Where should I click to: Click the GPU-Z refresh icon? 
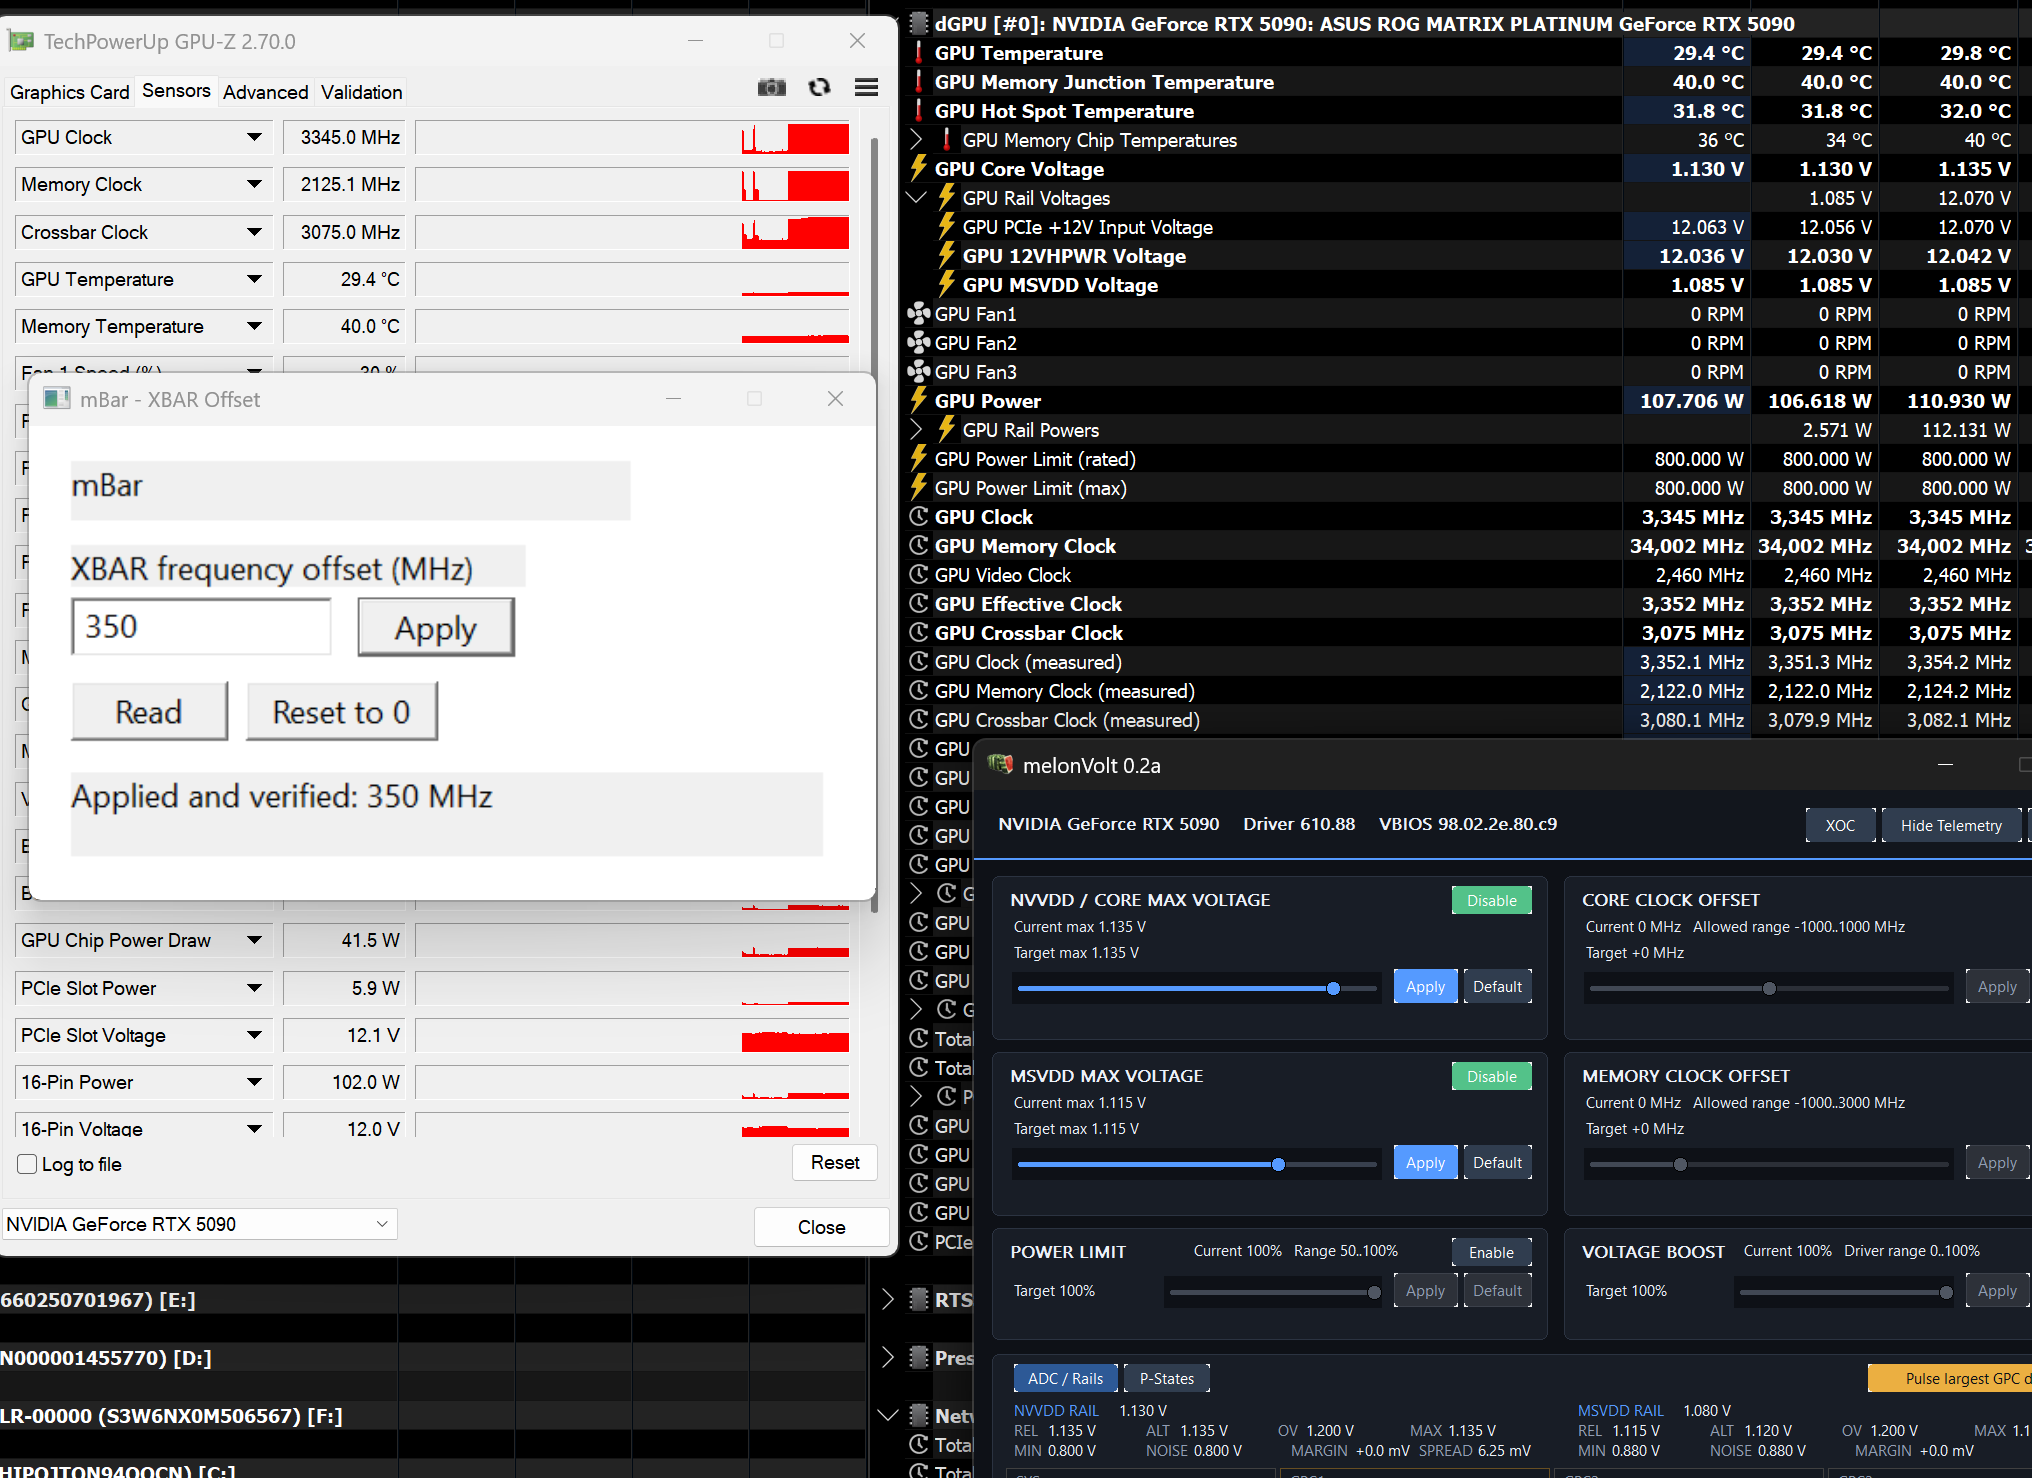tap(819, 88)
